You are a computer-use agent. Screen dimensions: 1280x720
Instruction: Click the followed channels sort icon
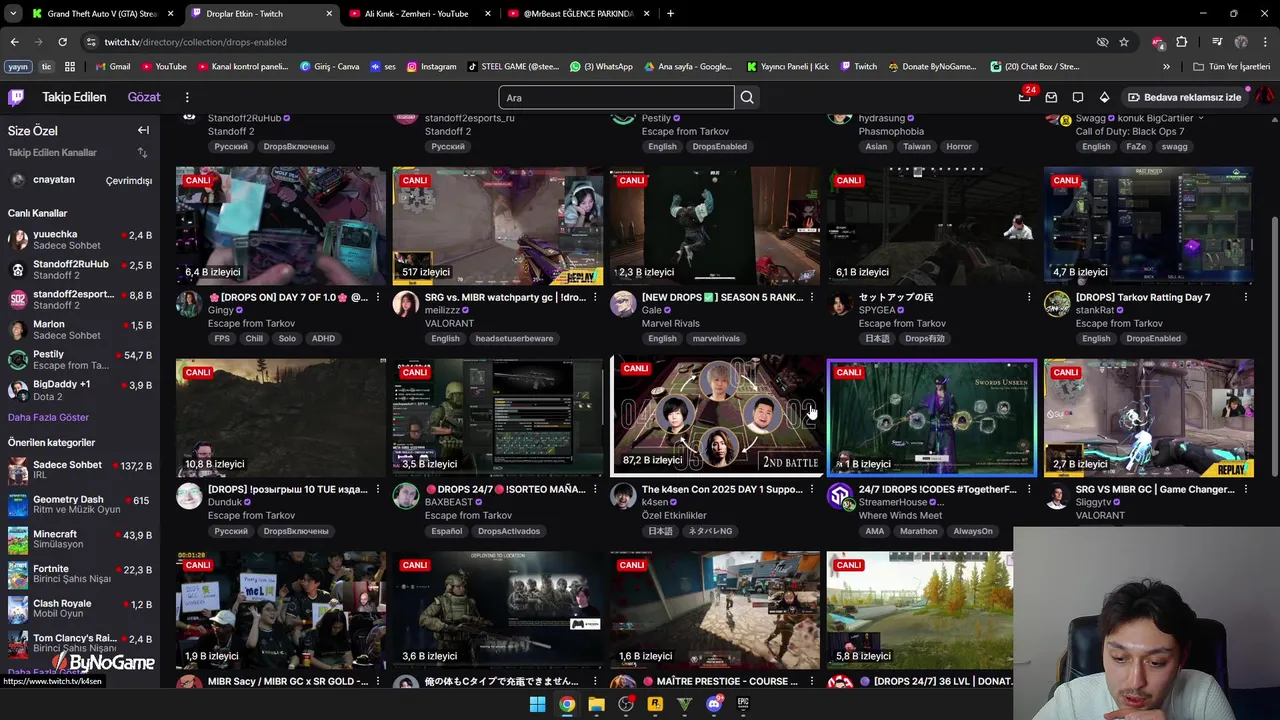click(142, 153)
